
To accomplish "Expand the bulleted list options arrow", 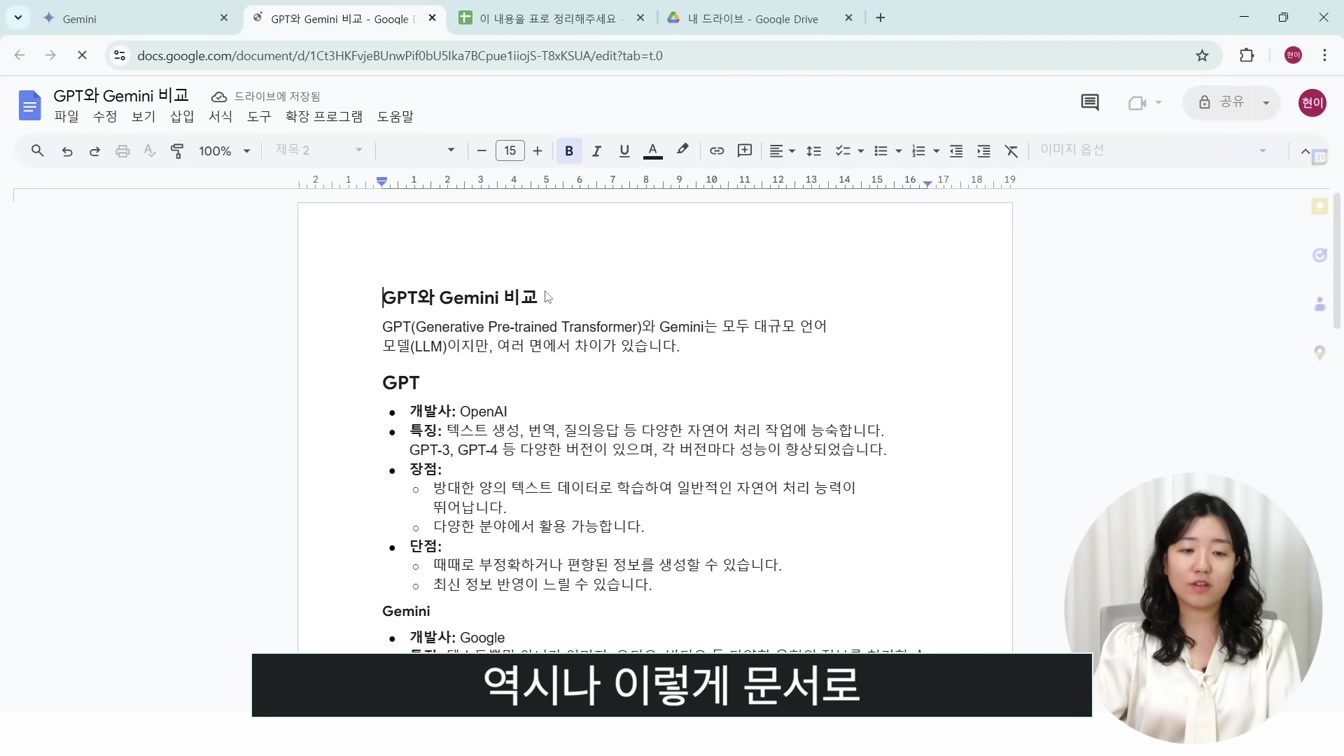I will coord(899,151).
